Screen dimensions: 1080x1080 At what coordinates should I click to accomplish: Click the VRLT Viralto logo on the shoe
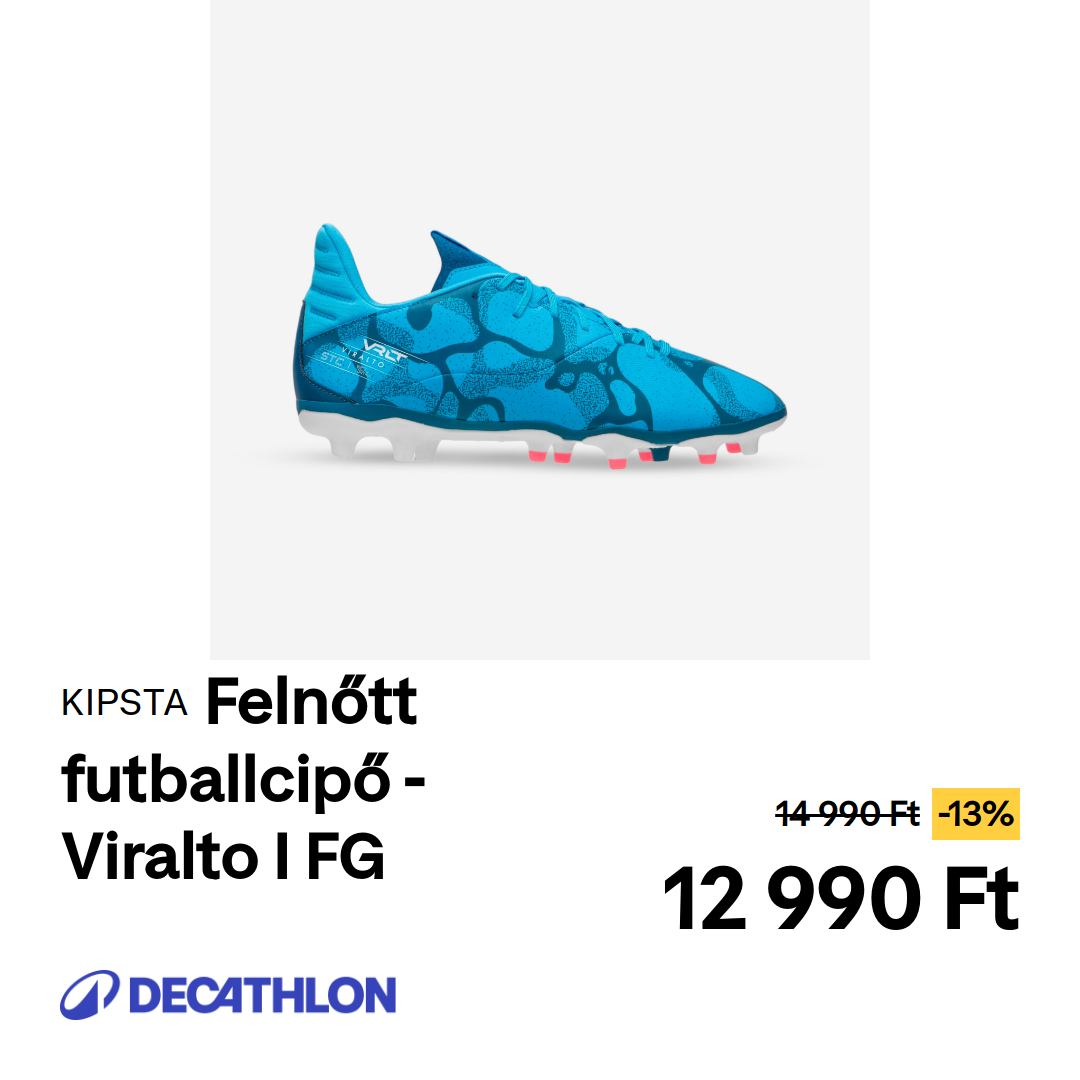367,355
